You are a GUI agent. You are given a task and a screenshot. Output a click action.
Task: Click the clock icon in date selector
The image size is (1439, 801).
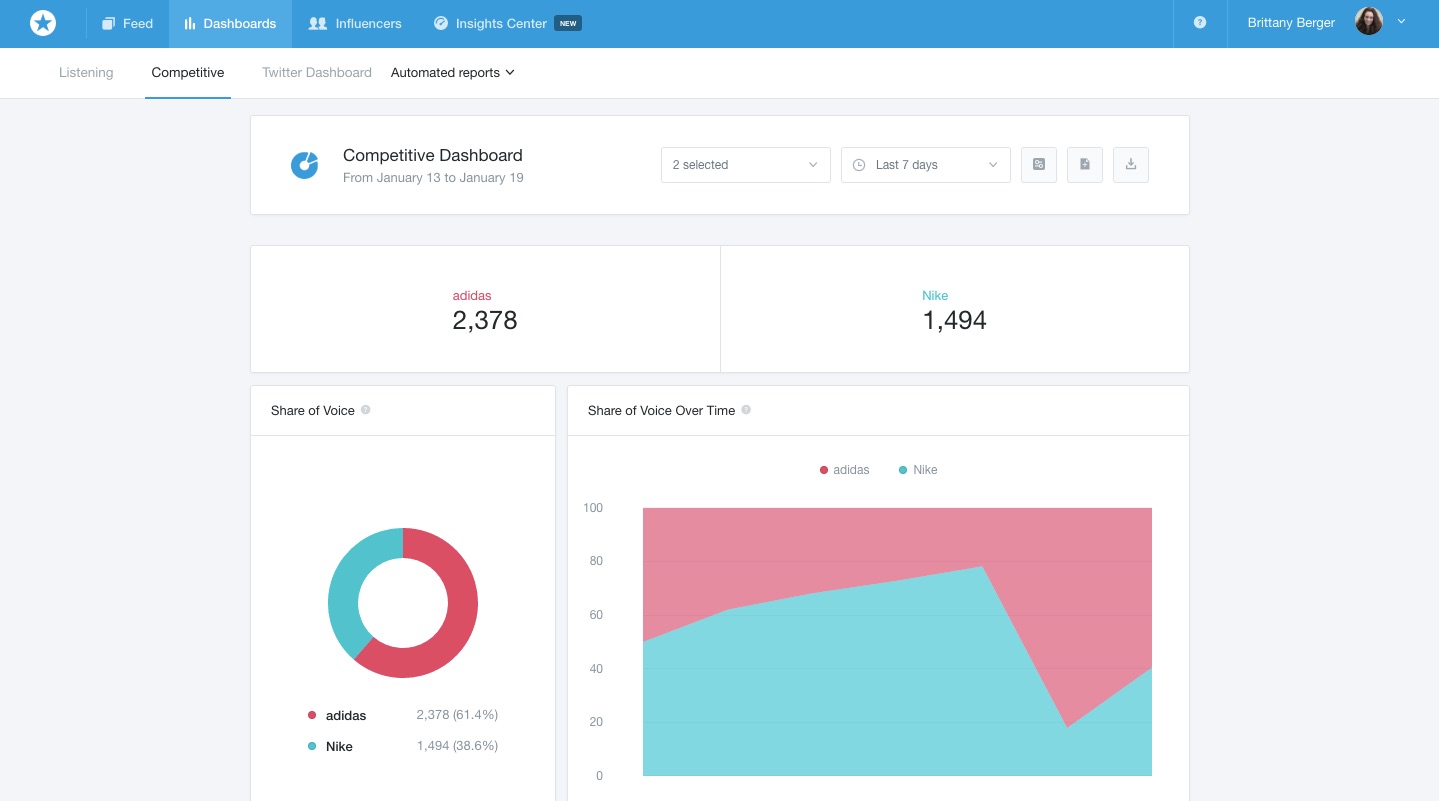click(859, 165)
